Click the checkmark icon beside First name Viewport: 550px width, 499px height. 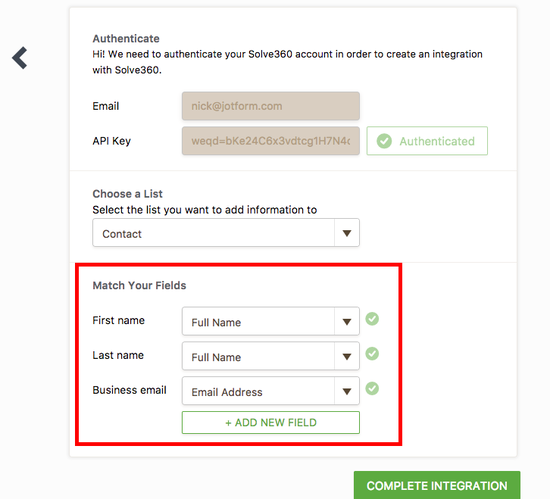pyautogui.click(x=372, y=319)
